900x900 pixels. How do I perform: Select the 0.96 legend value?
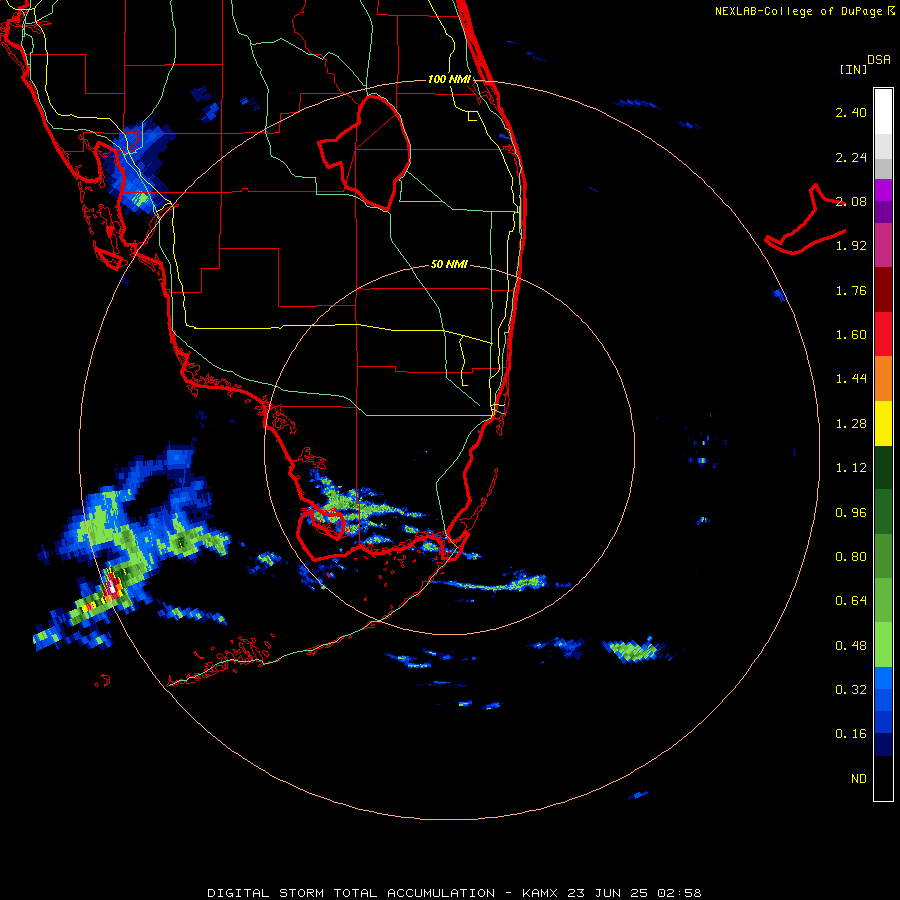tap(851, 513)
